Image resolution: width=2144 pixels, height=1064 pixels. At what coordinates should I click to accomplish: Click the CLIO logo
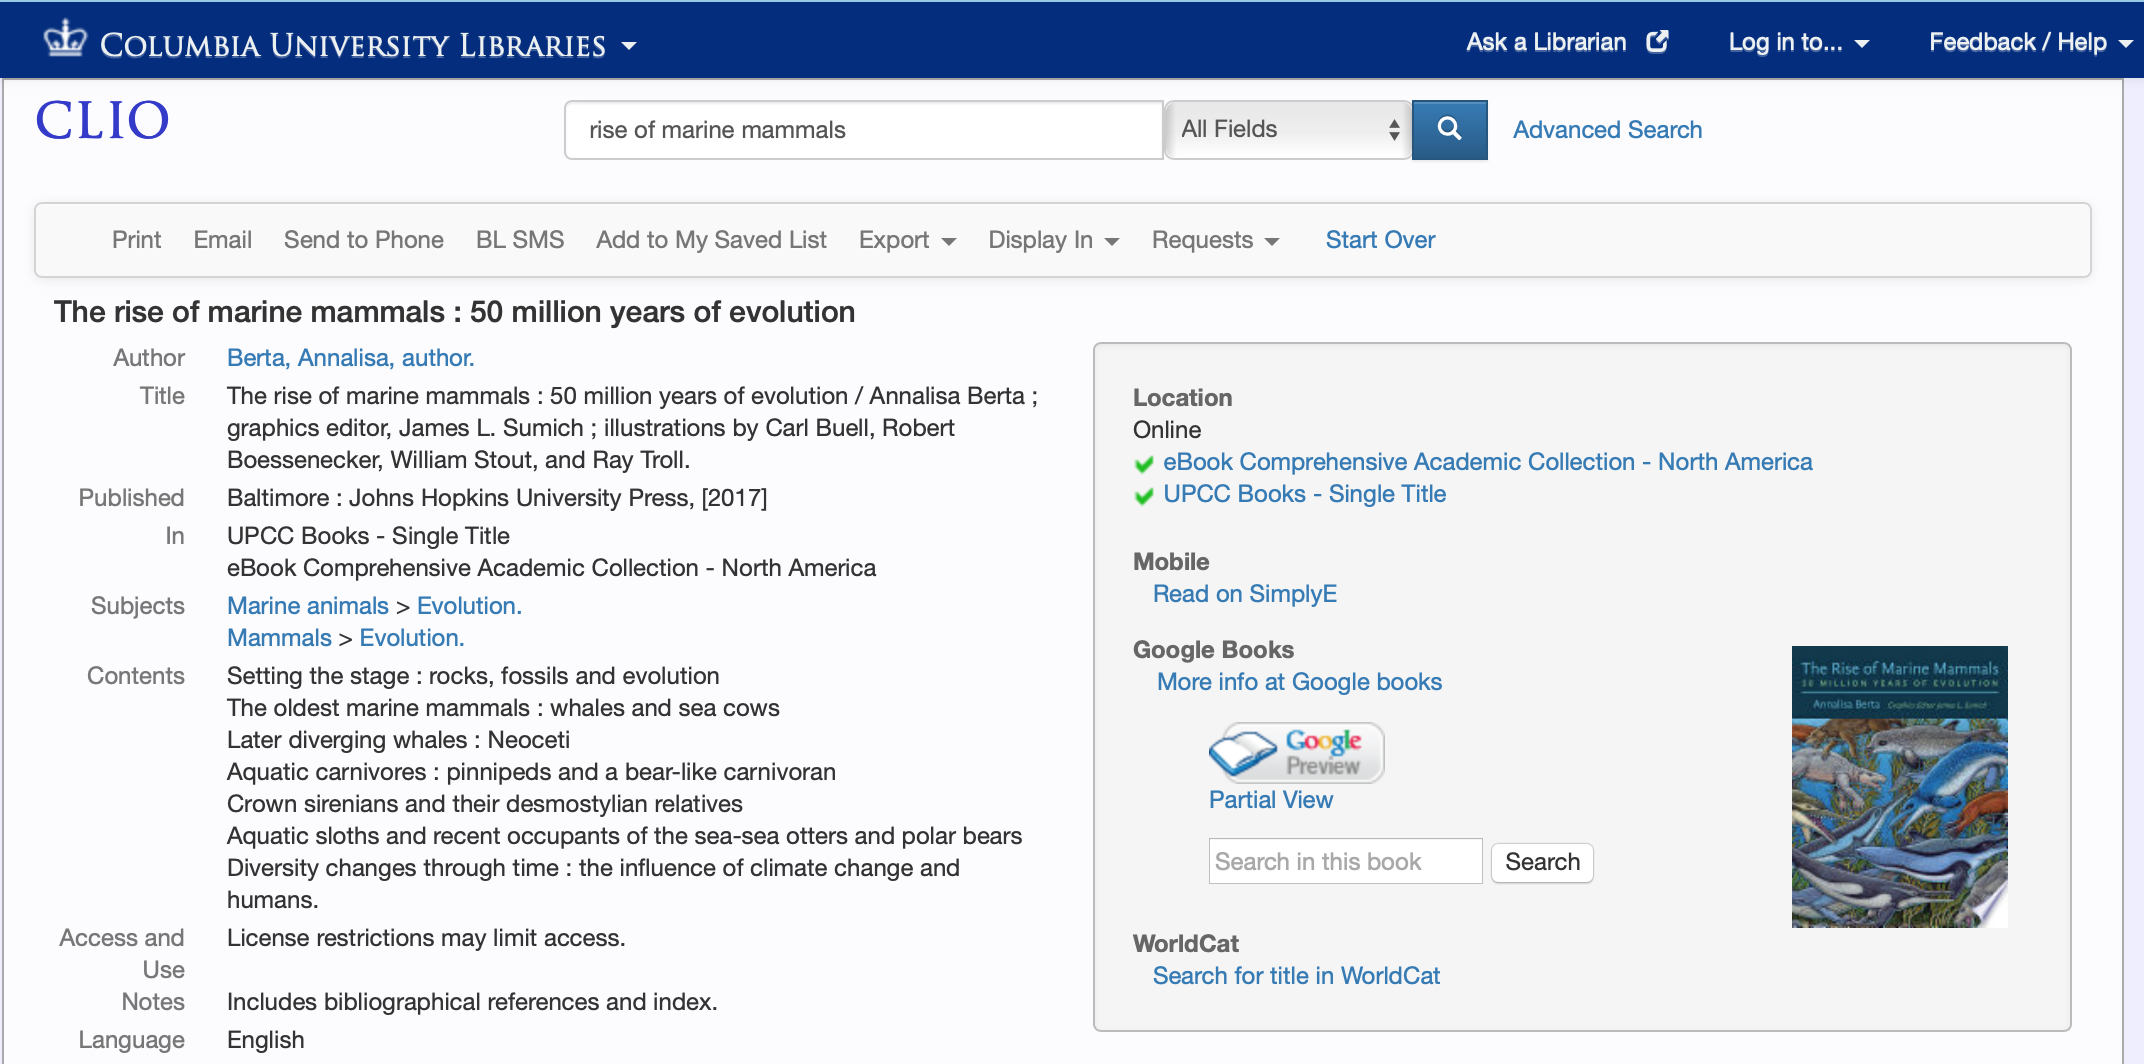point(102,121)
